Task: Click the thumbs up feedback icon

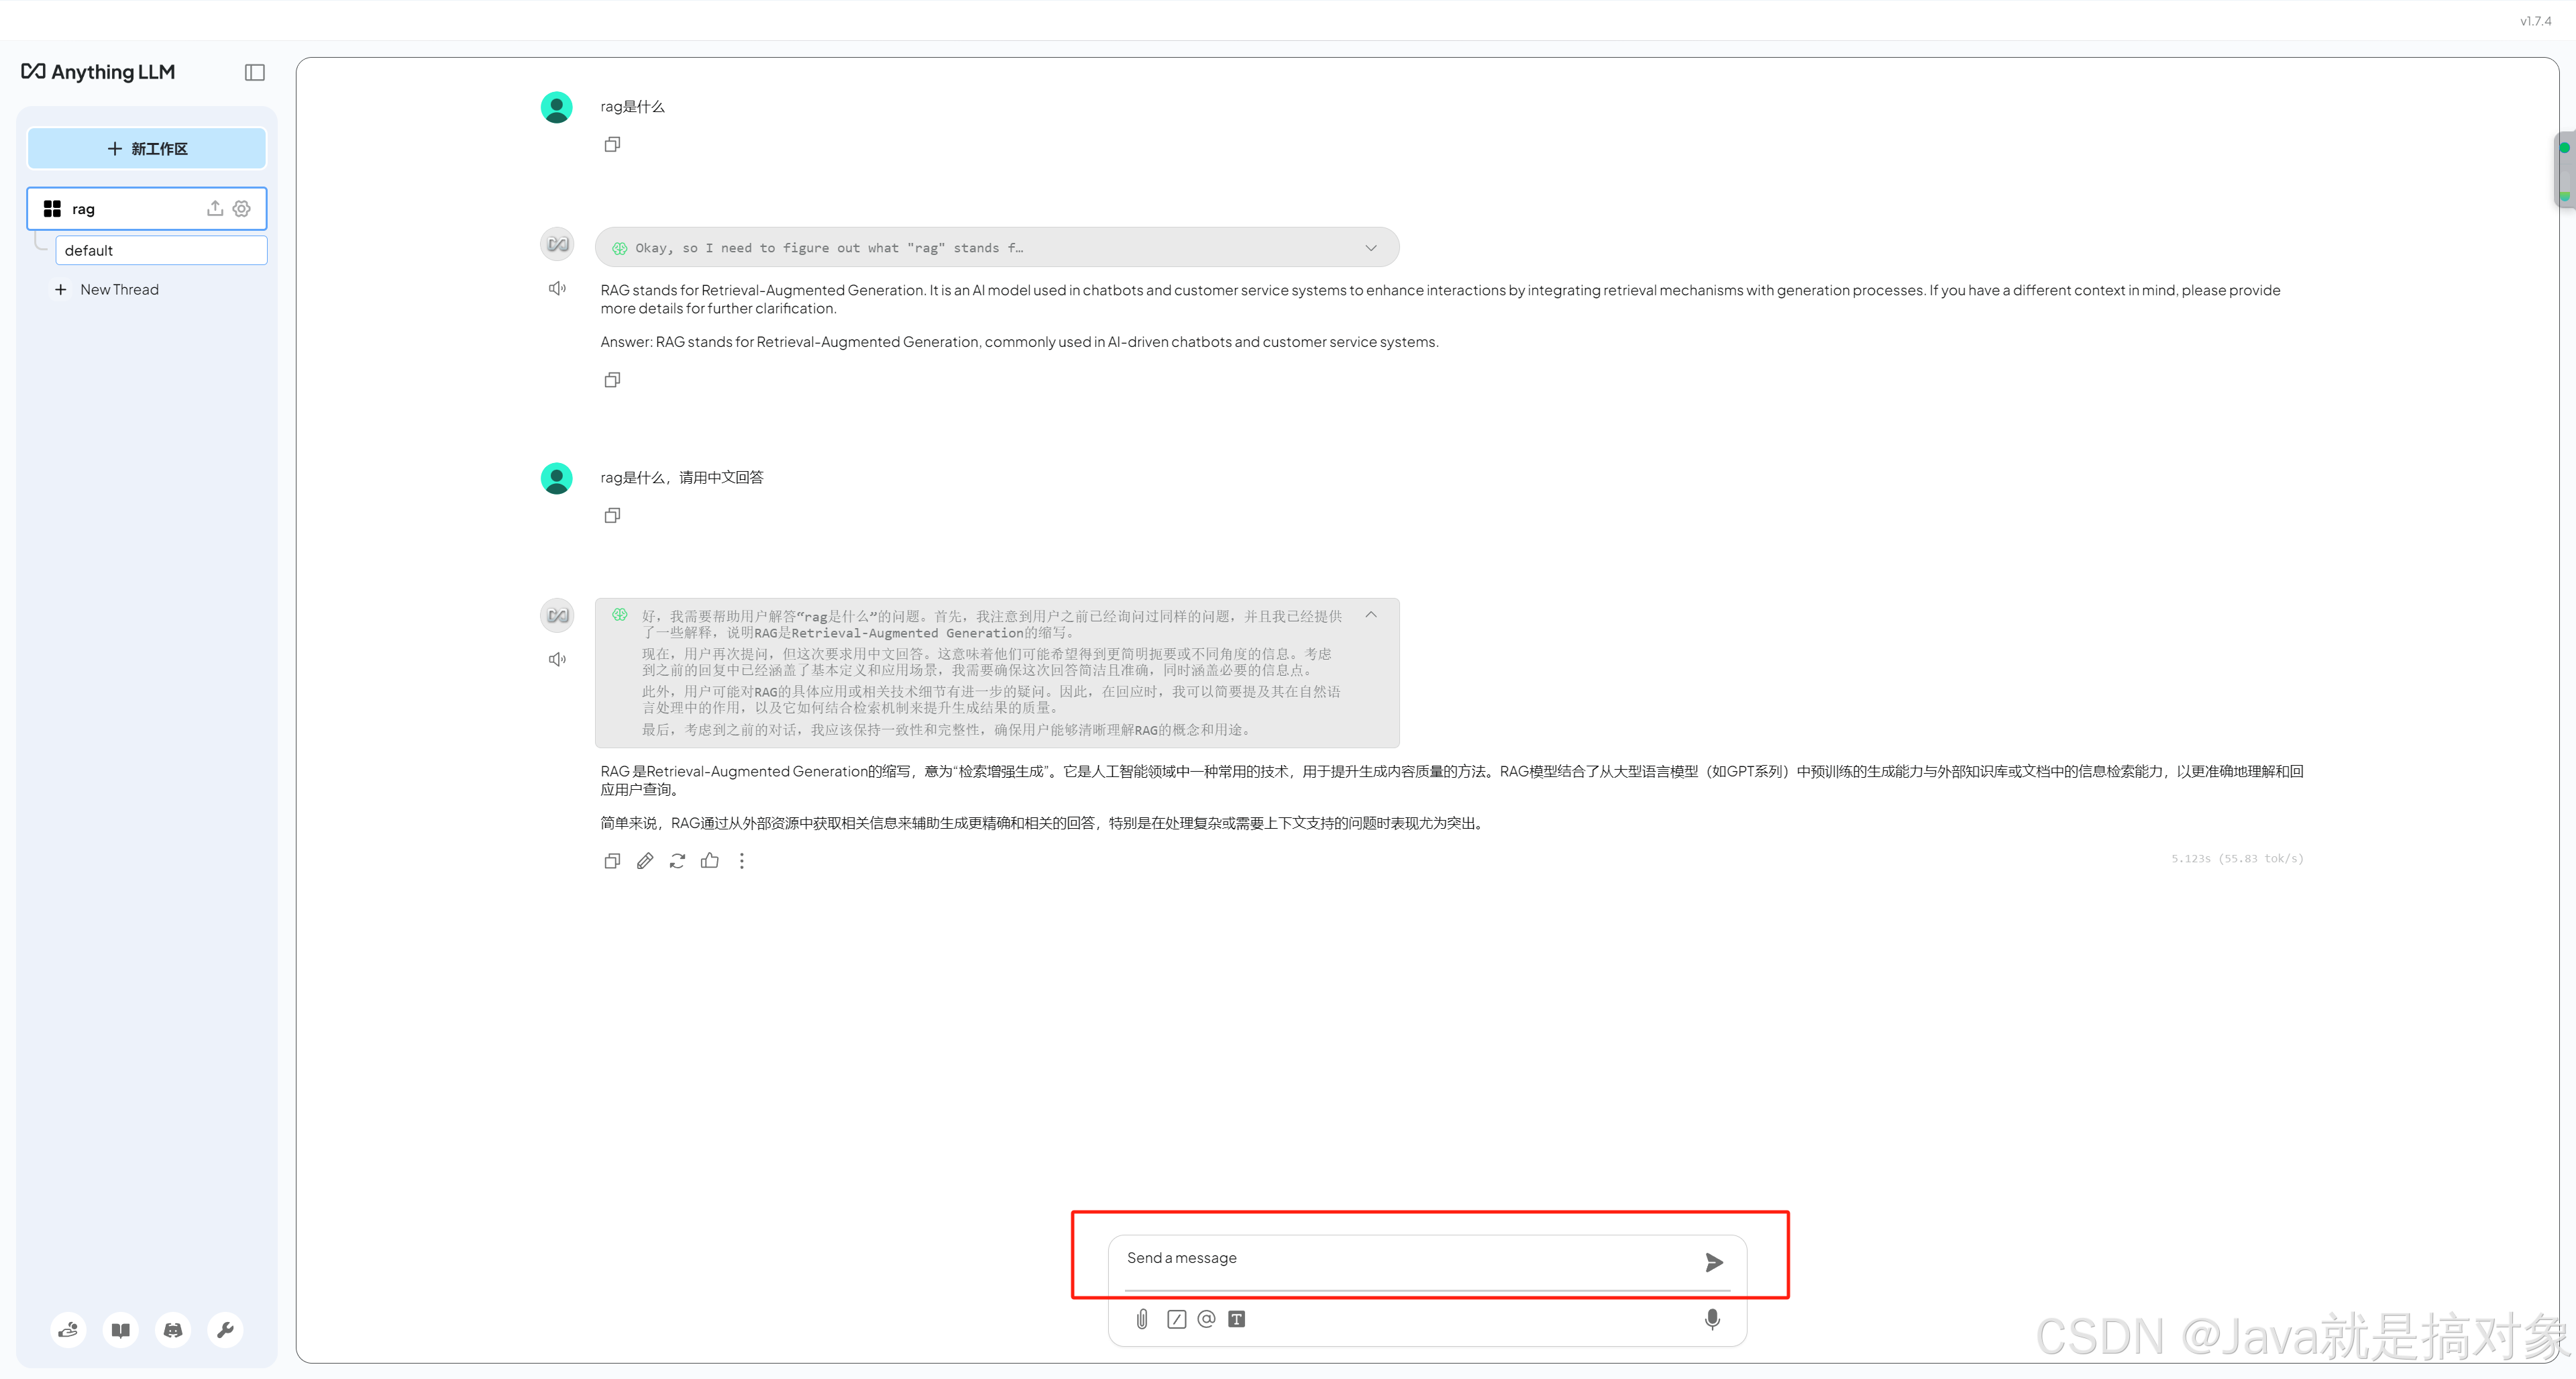Action: coord(709,860)
